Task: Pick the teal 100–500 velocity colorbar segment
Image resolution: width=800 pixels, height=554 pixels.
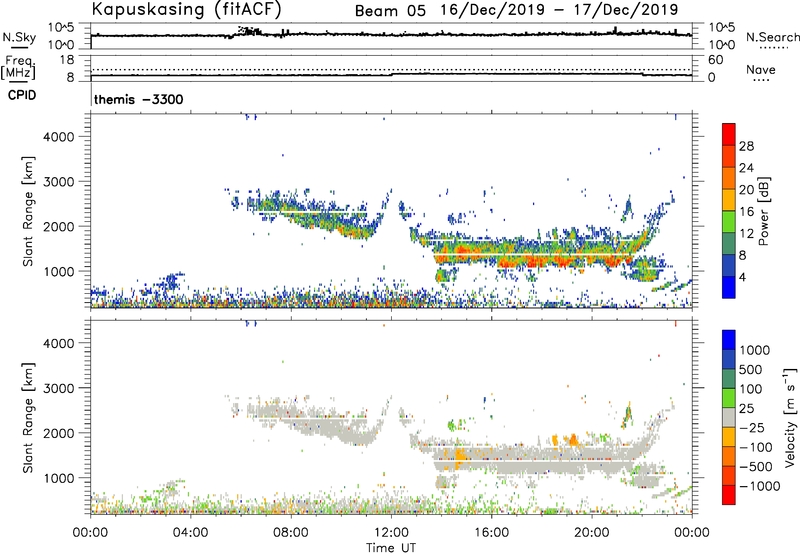Action: [x=729, y=379]
